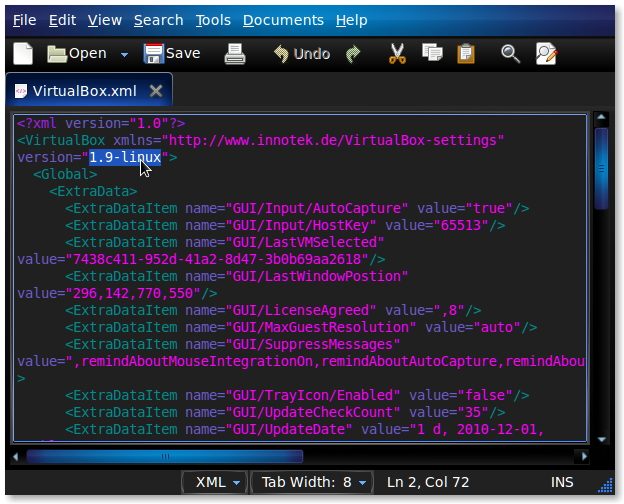
Task: Open the Tab Width dropdown
Action: tap(312, 482)
